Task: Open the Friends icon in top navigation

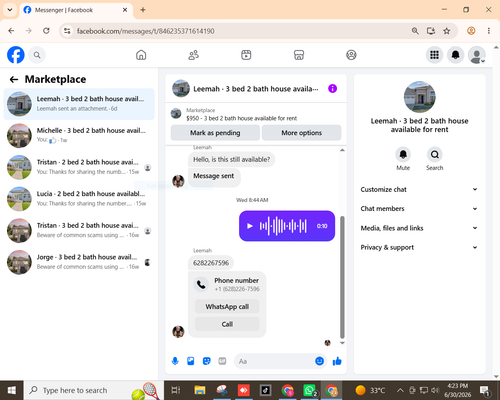Action: (194, 55)
